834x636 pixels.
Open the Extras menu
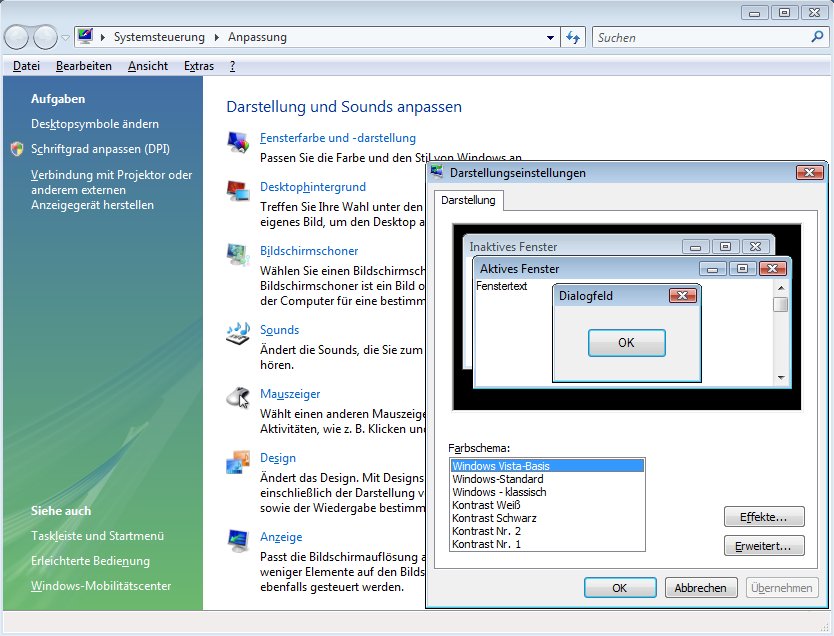pyautogui.click(x=199, y=66)
